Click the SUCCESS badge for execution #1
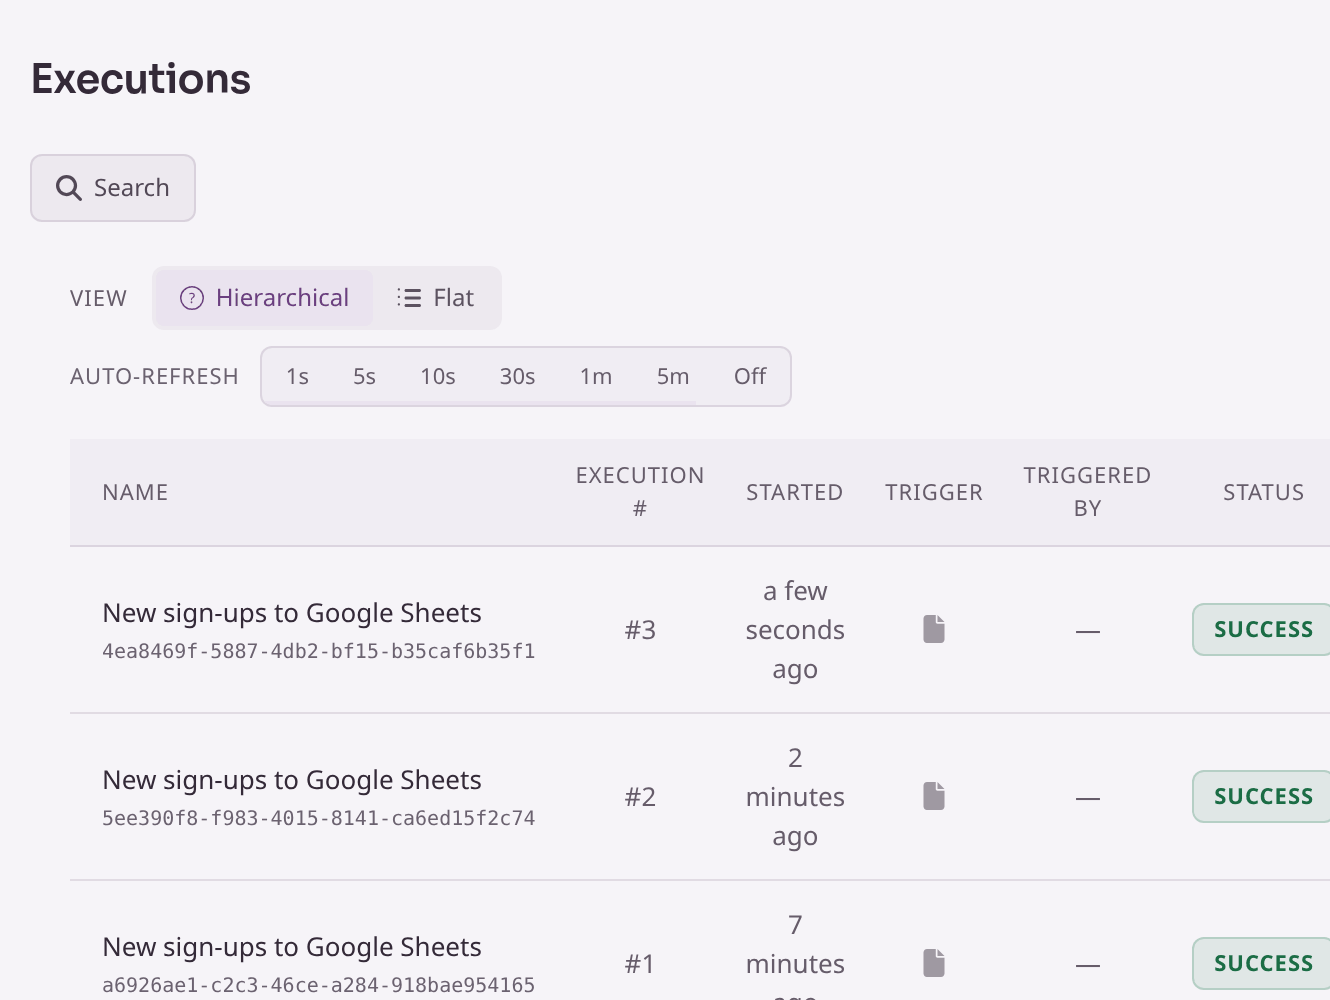1330x1000 pixels. coord(1262,964)
